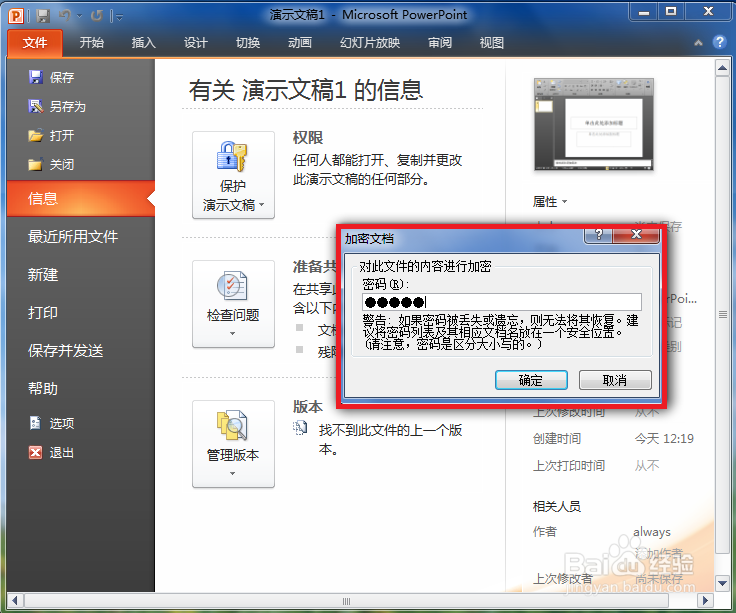Click the PowerPoint application icon in title bar
The height and width of the screenshot is (613, 736).
(15, 16)
